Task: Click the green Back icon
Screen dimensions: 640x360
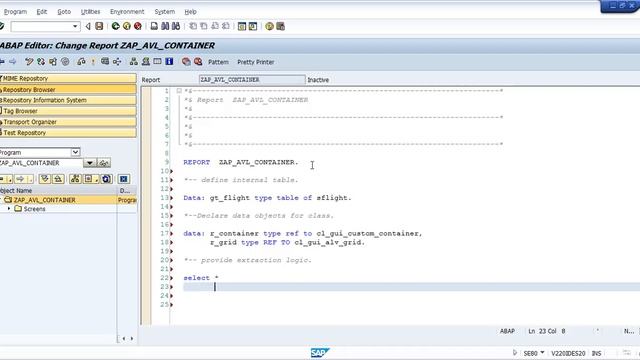Action: pos(116,26)
